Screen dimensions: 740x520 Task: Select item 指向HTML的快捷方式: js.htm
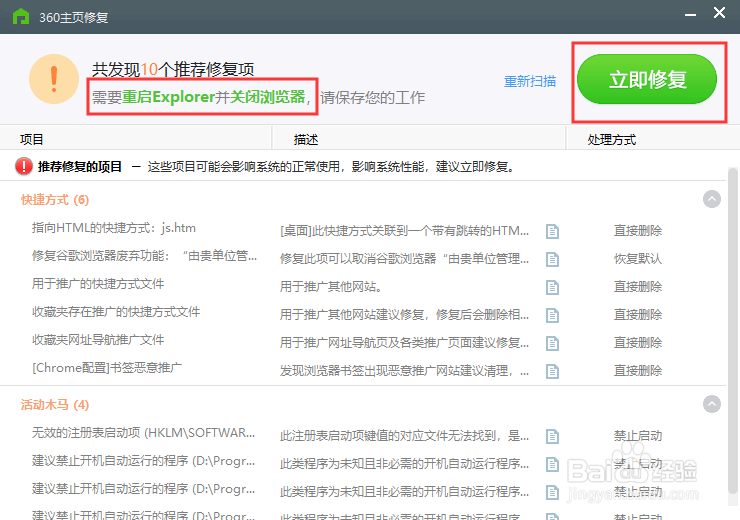[x=114, y=228]
